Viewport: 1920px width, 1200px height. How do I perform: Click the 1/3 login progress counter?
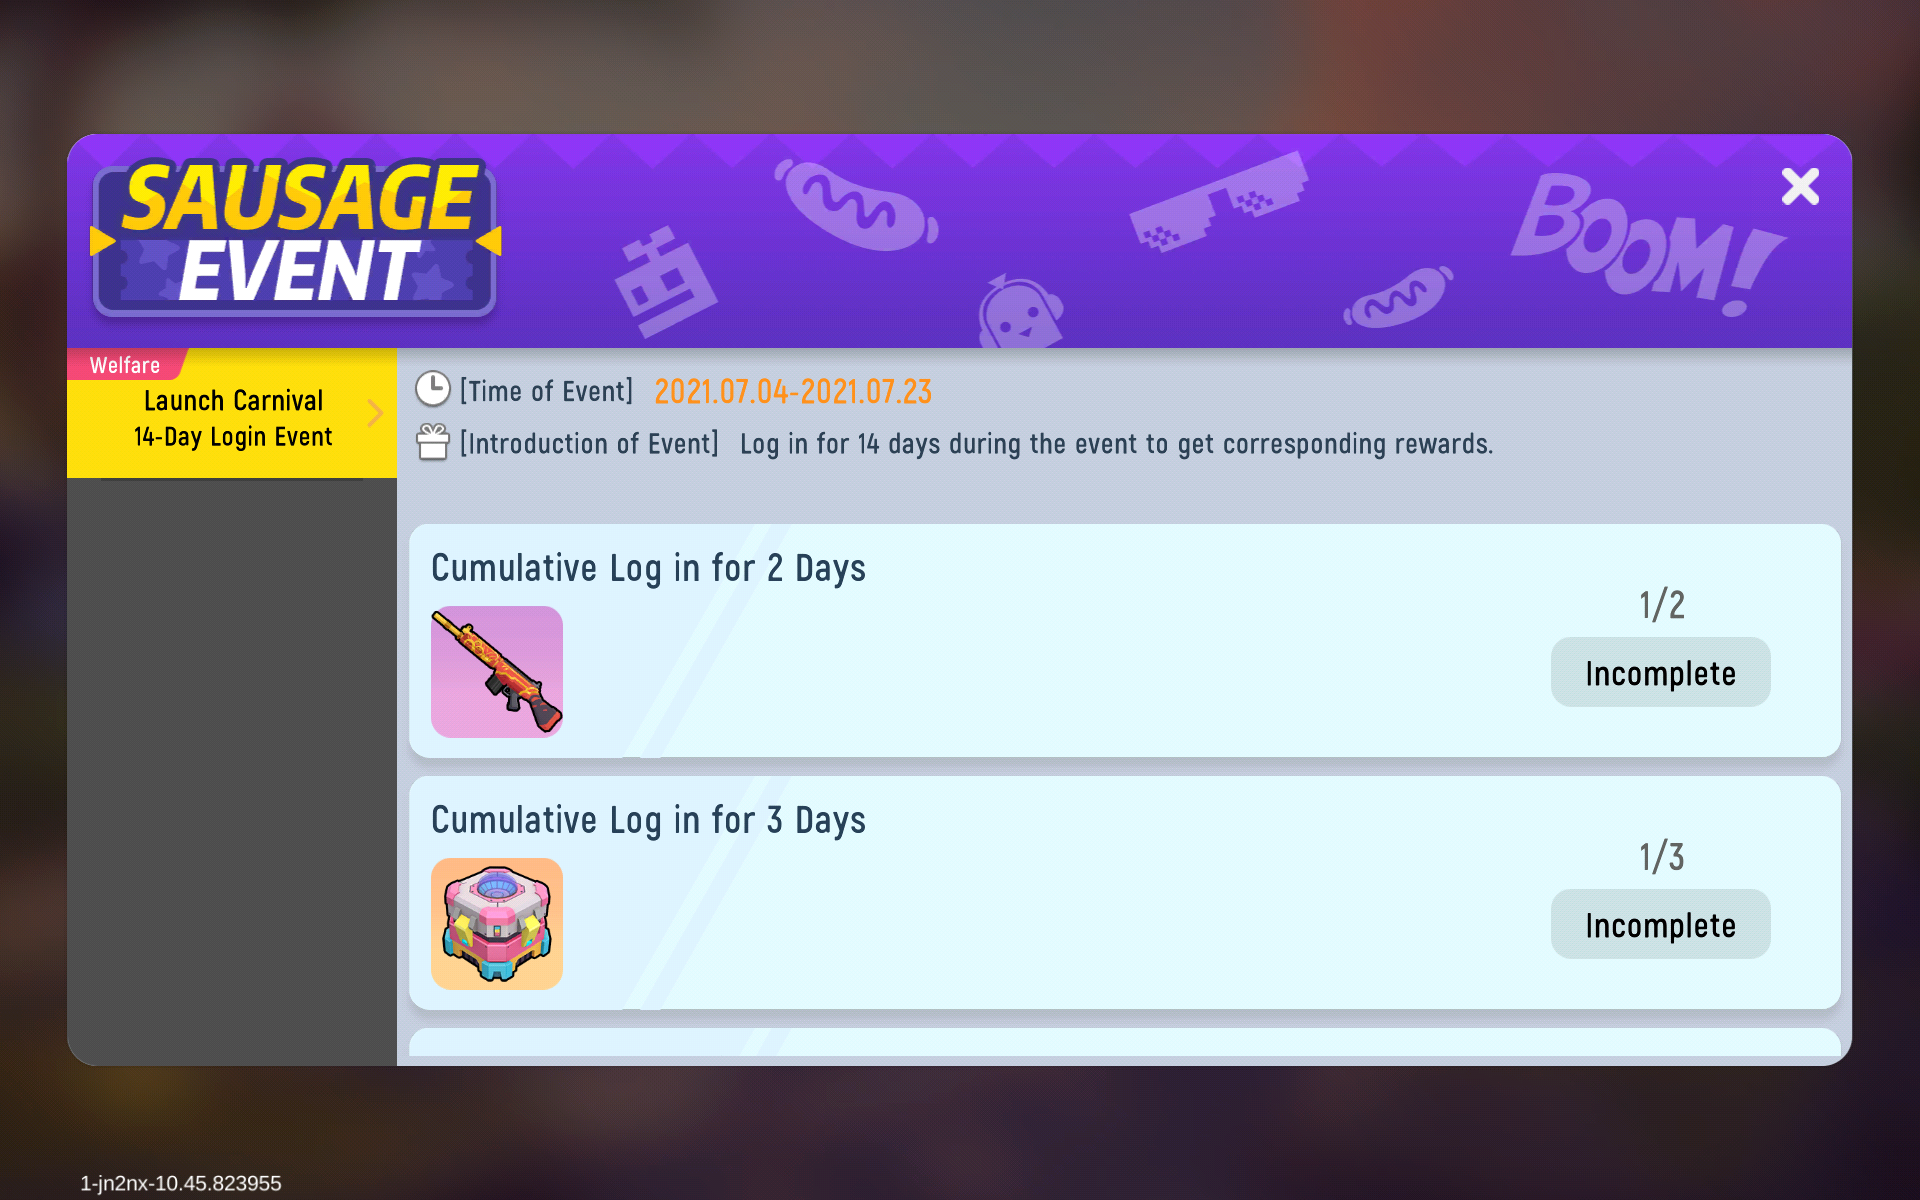(x=1661, y=857)
